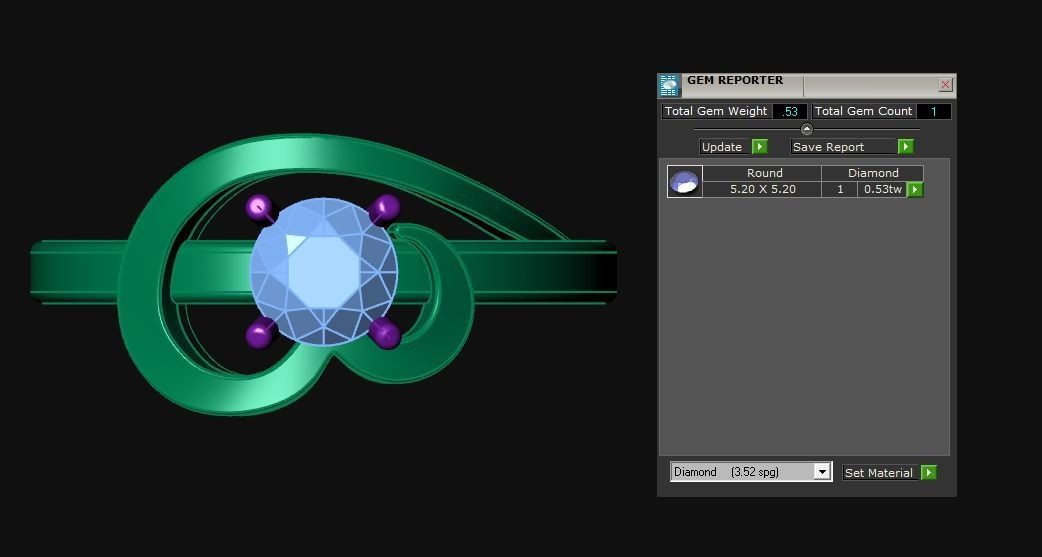Click the gem quantity cell showing 1
Image resolution: width=1042 pixels, height=557 pixels.
(x=839, y=189)
